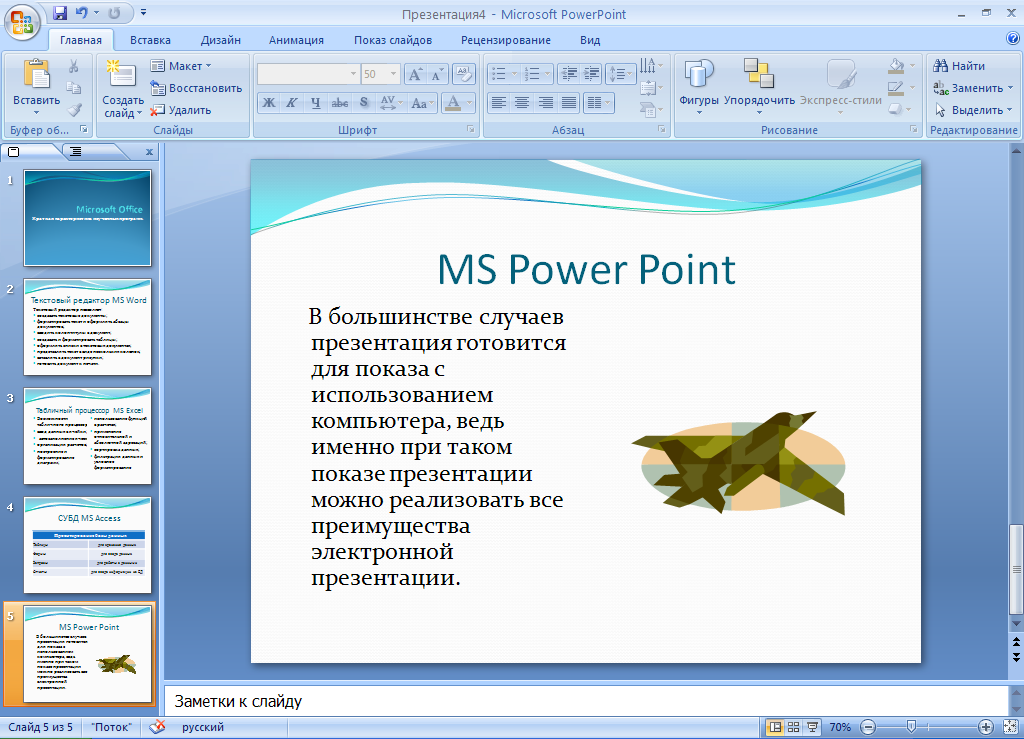Screen dimensions: 1024x739
Task: Apply a numbered list
Action: coord(532,74)
